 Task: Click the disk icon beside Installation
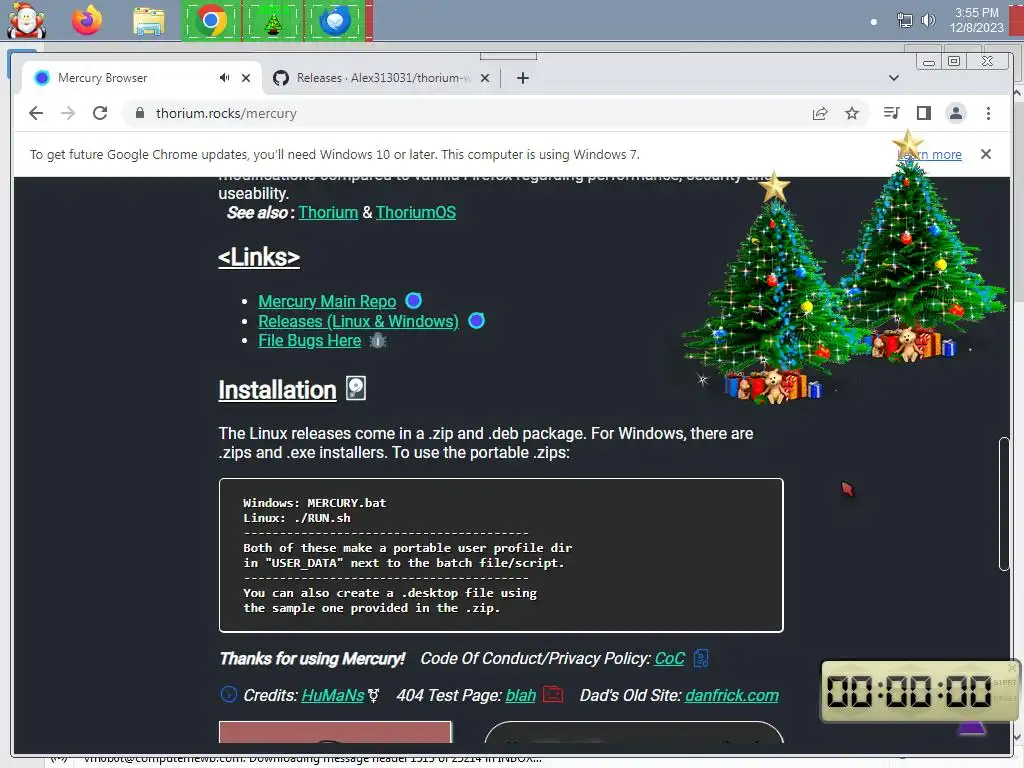click(x=355, y=388)
